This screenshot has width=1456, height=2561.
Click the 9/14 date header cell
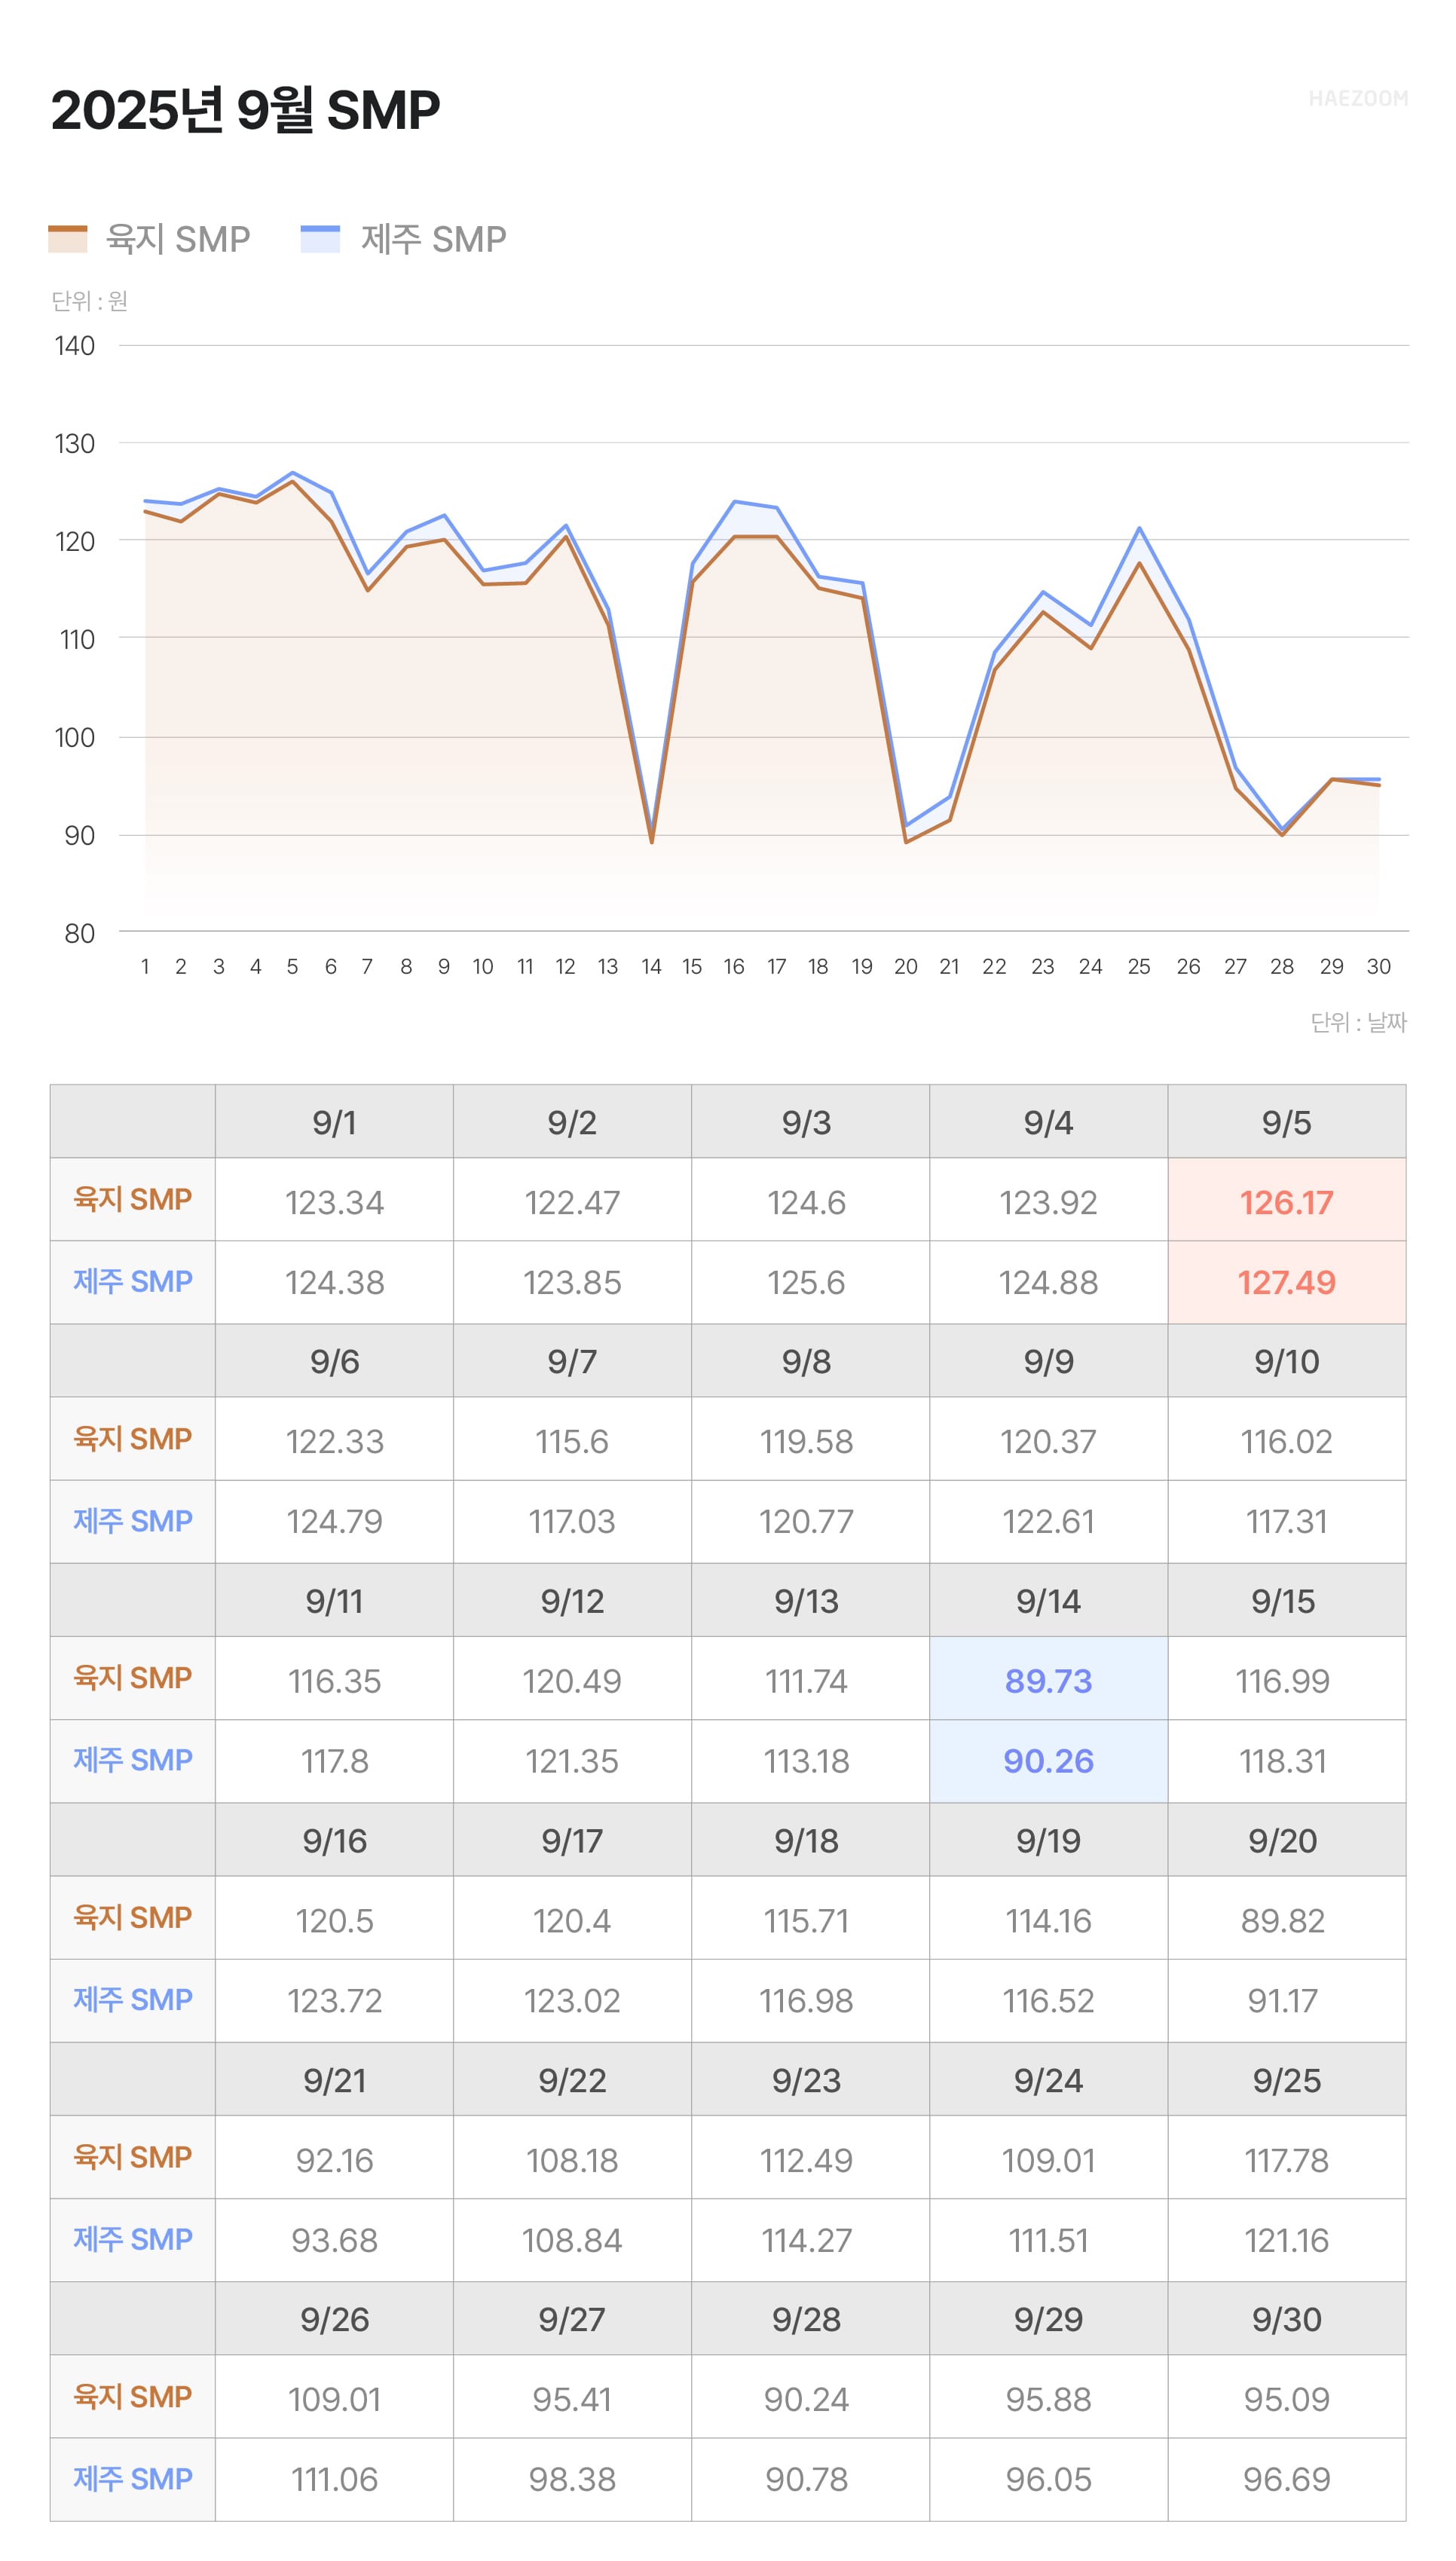[1048, 1601]
